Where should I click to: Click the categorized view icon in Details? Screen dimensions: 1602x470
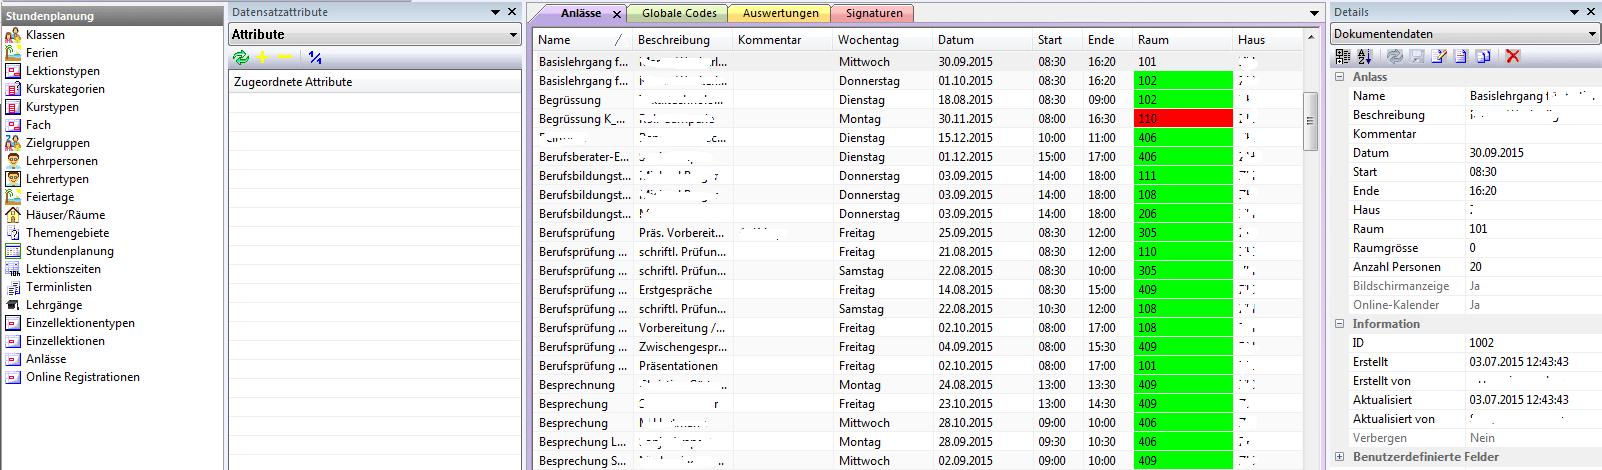[x=1343, y=57]
